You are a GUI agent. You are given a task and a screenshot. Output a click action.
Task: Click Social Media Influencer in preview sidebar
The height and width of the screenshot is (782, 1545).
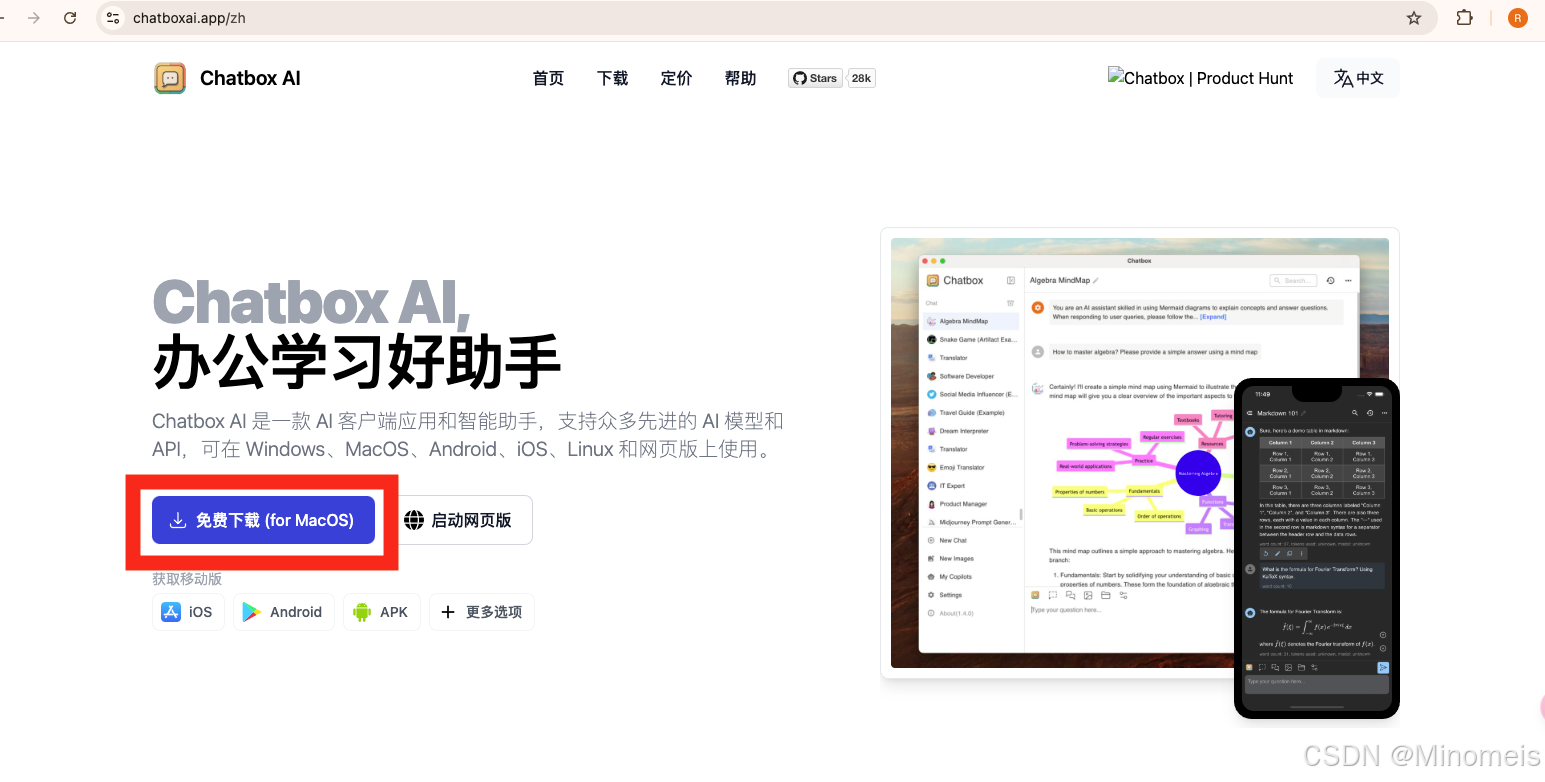971,394
